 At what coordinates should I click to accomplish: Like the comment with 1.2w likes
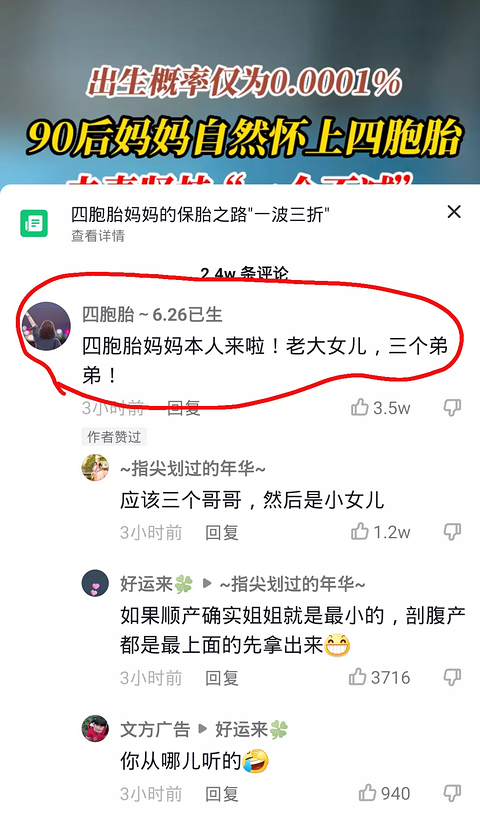(x=360, y=532)
